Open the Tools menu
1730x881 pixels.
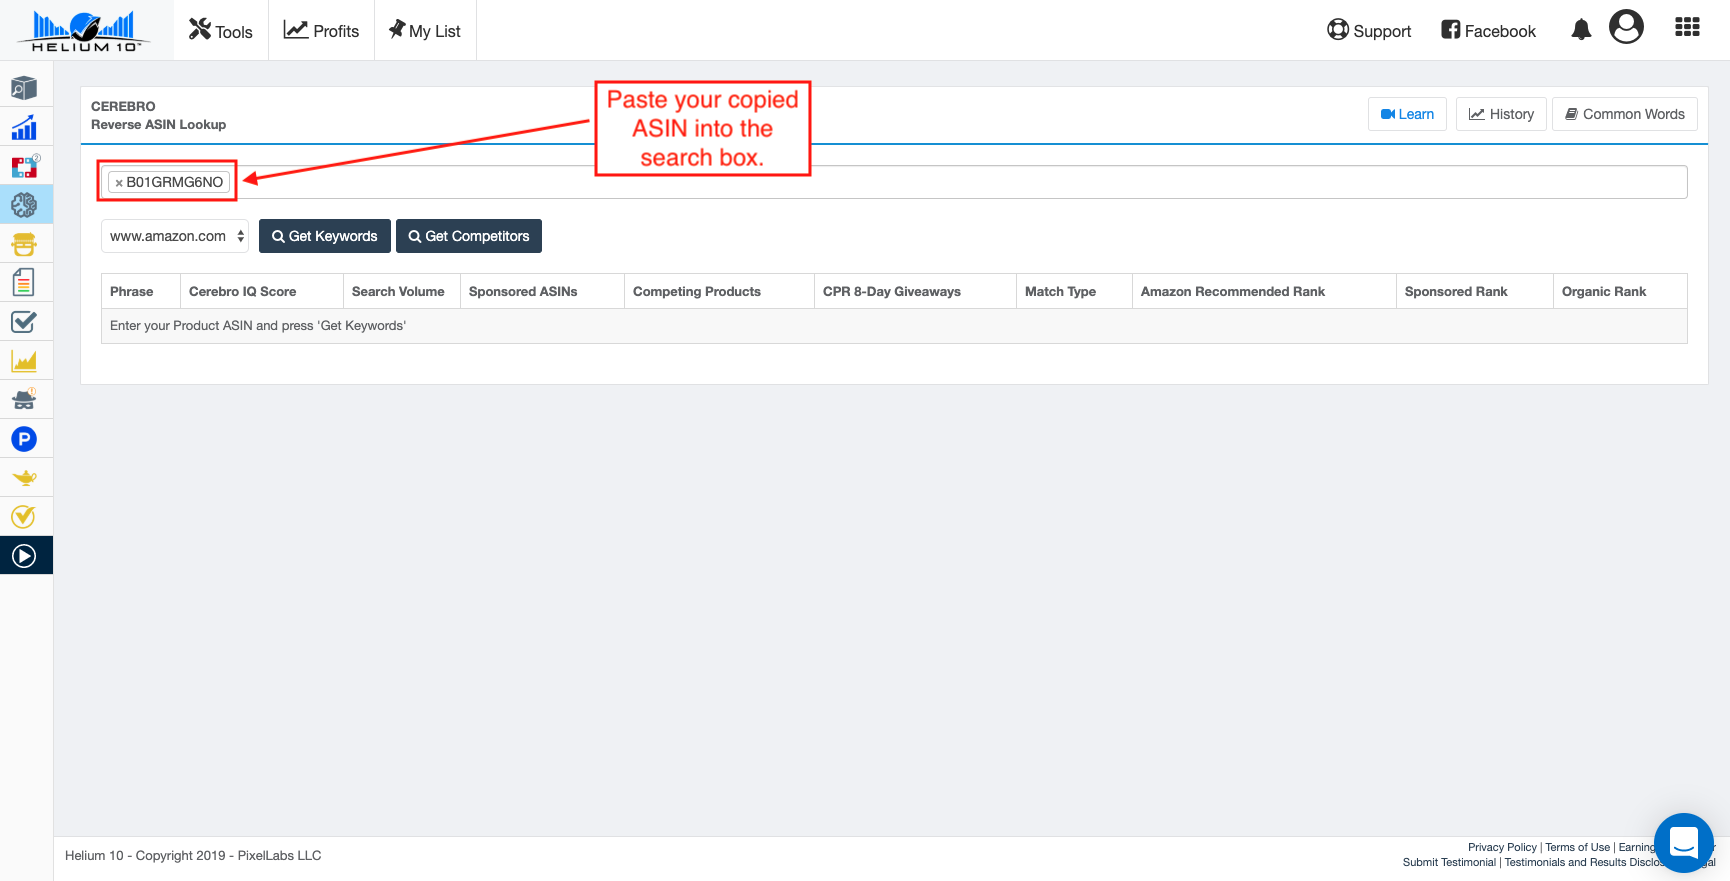point(221,31)
